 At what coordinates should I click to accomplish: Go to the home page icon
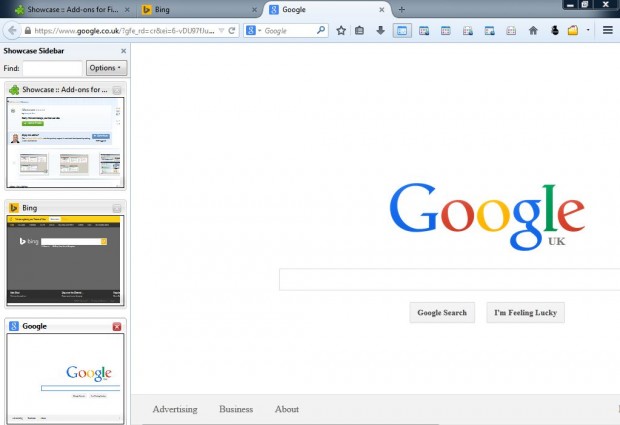coord(533,31)
